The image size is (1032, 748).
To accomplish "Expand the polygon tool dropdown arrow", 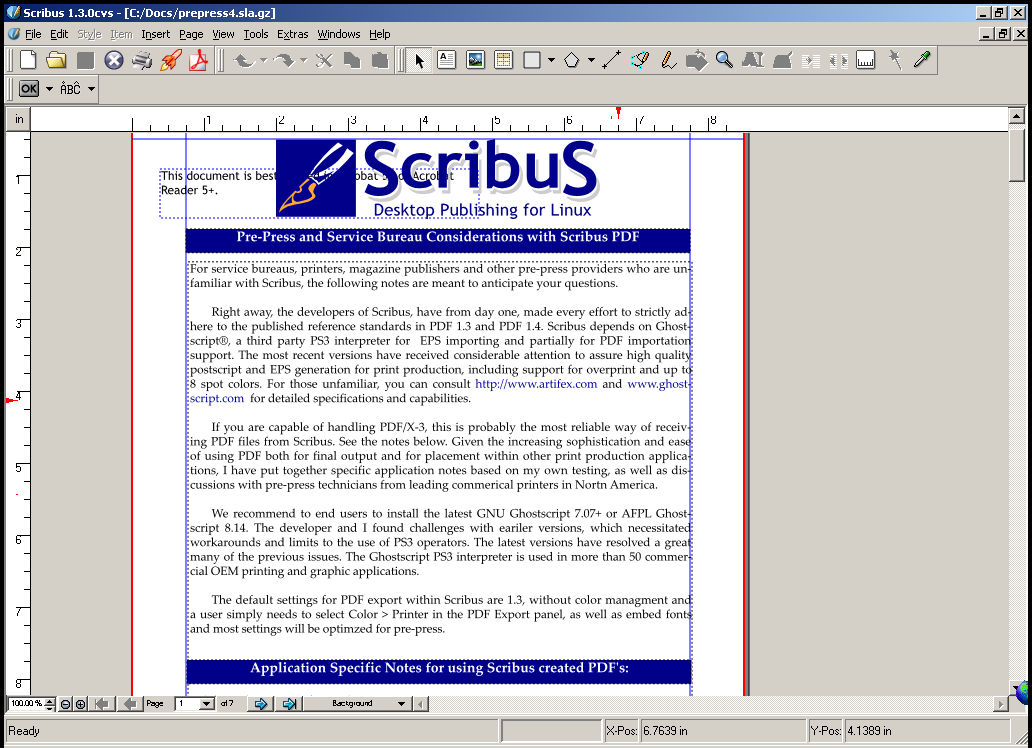I will tap(591, 61).
